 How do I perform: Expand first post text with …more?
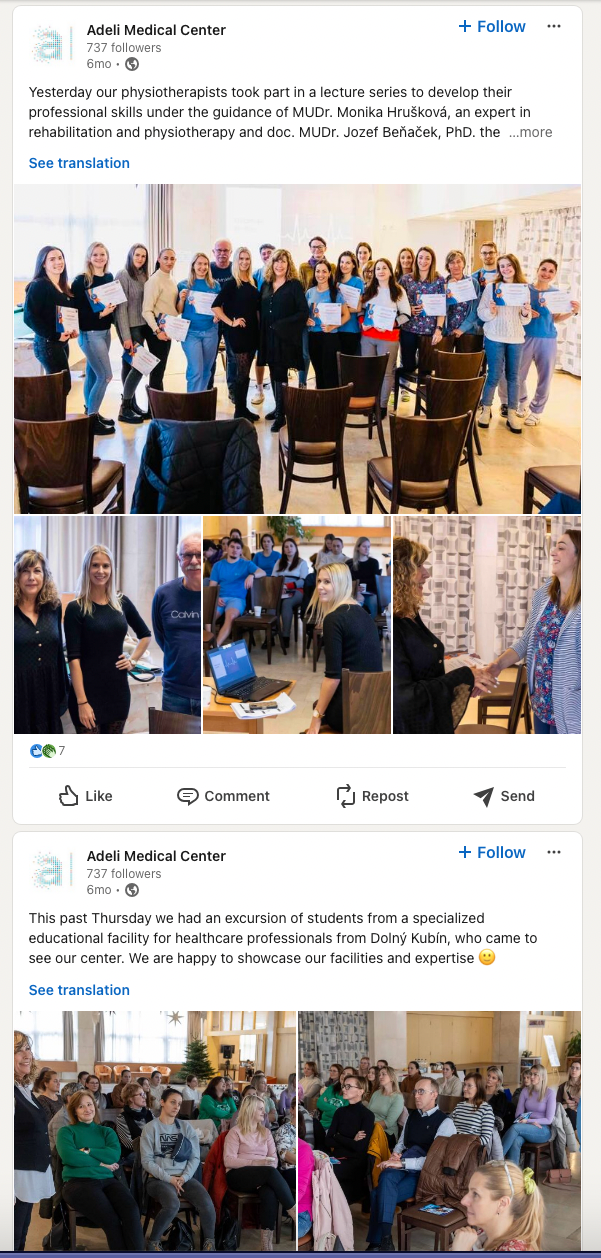coord(530,132)
